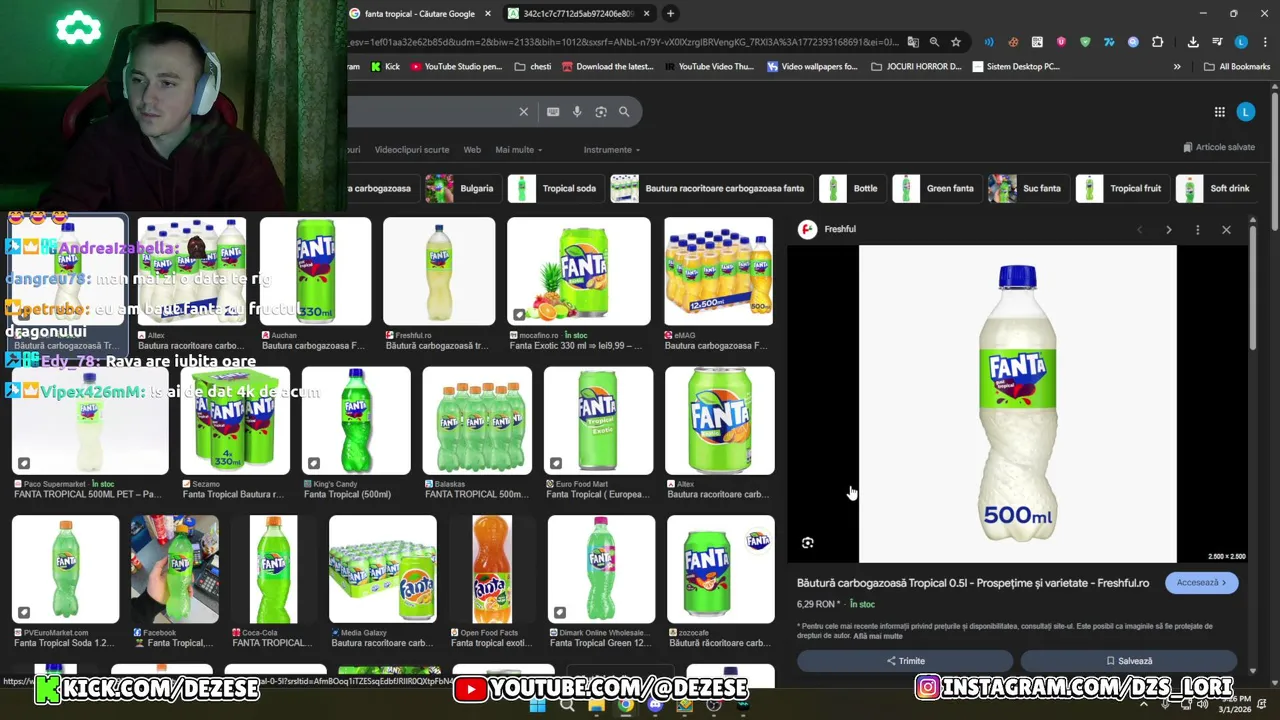The image size is (1280, 720).
Task: Click the cookie extension icon
Action: [1013, 42]
